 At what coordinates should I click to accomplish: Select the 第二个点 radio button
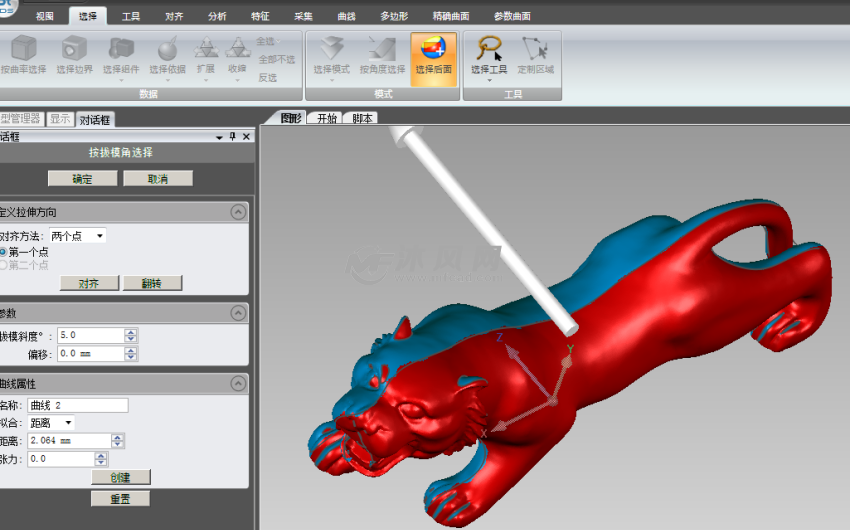[4, 265]
